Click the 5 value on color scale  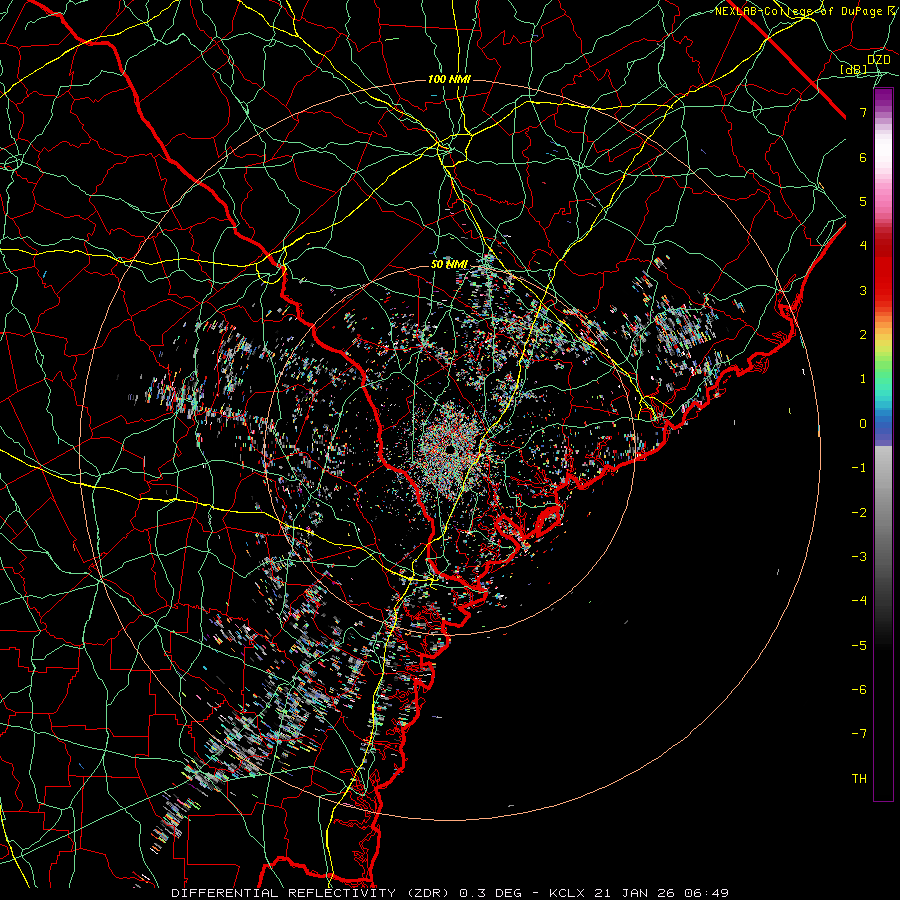(863, 201)
